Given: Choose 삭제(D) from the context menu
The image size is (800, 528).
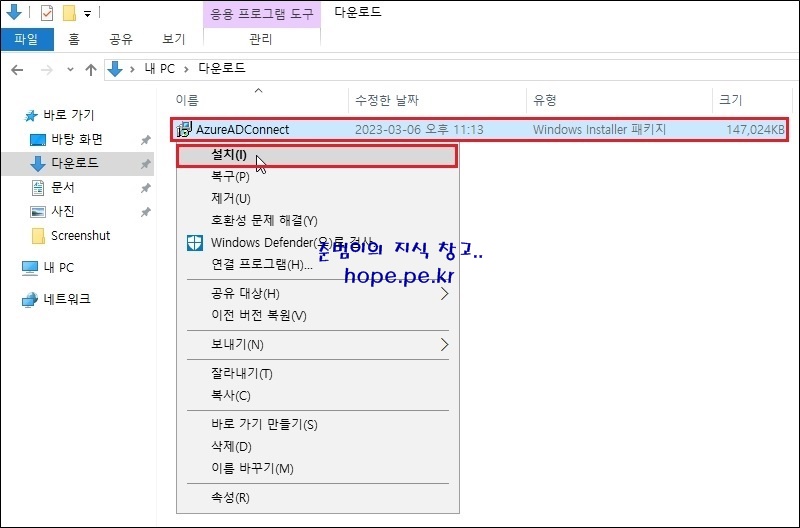Looking at the screenshot, I should coord(317,446).
